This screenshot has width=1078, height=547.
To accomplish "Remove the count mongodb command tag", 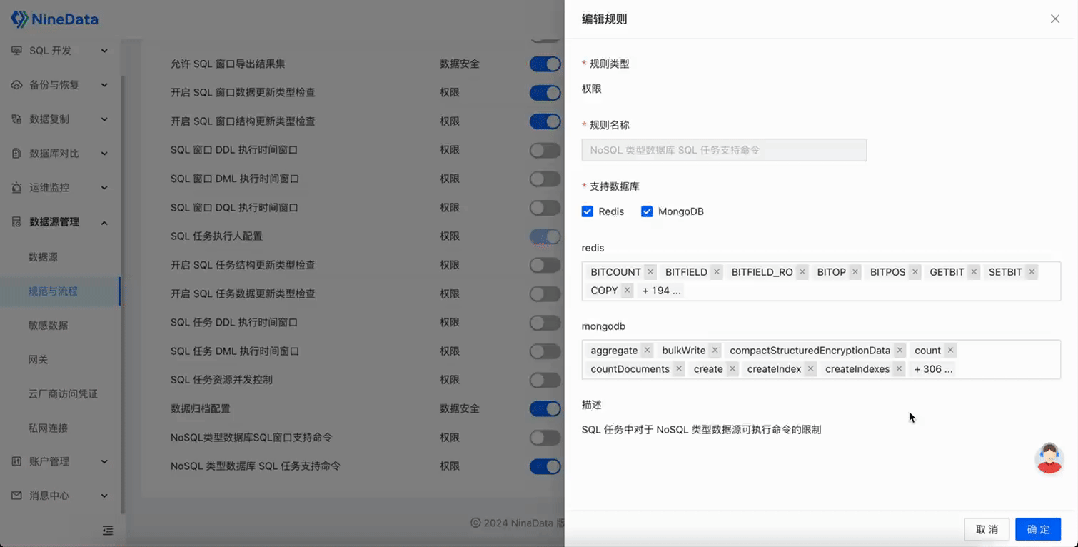I will 950,350.
